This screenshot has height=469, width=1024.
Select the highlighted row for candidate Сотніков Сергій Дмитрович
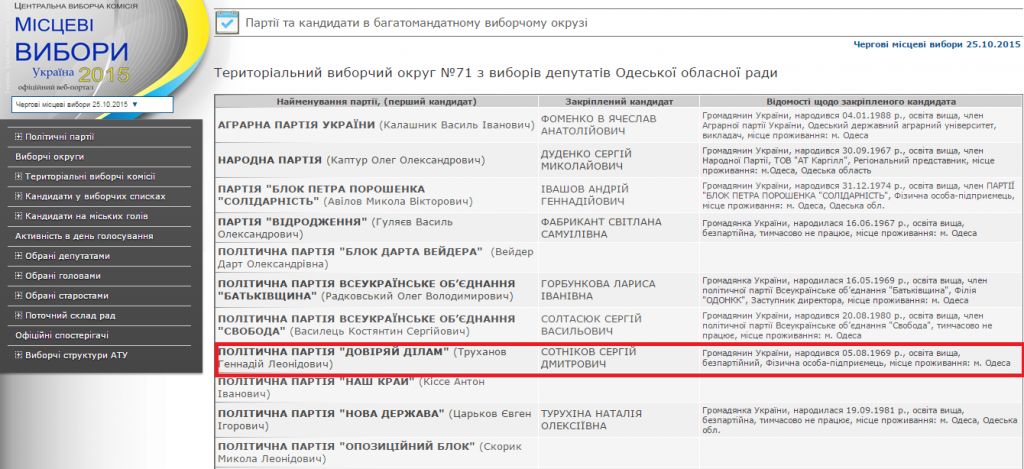point(618,359)
